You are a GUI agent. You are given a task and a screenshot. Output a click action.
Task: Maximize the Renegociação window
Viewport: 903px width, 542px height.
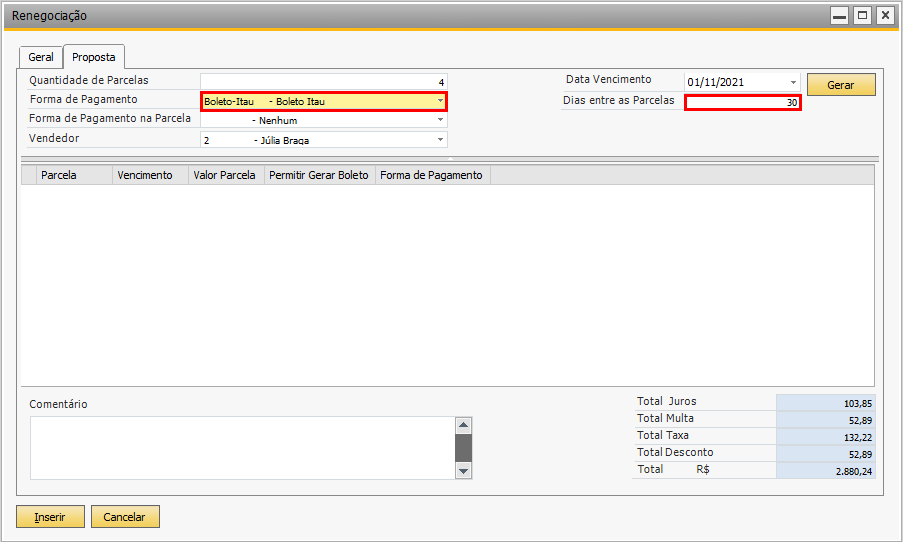coord(862,16)
